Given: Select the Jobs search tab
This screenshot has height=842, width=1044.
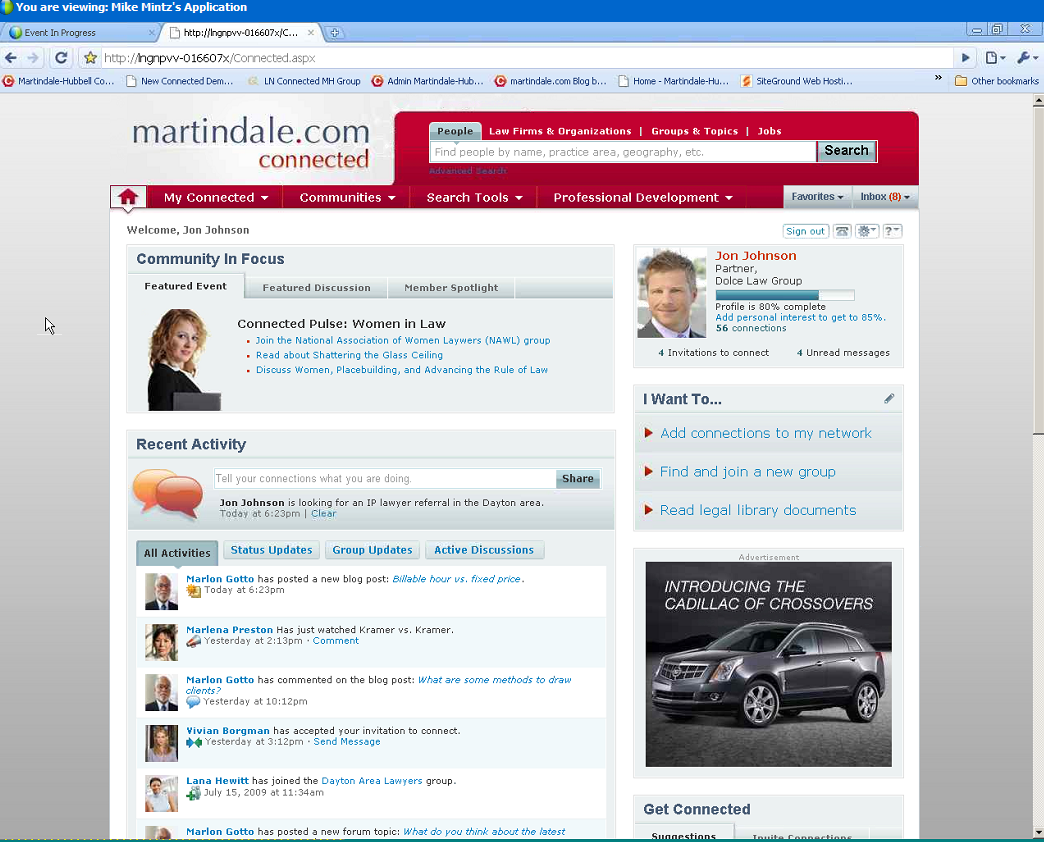Looking at the screenshot, I should (x=769, y=131).
